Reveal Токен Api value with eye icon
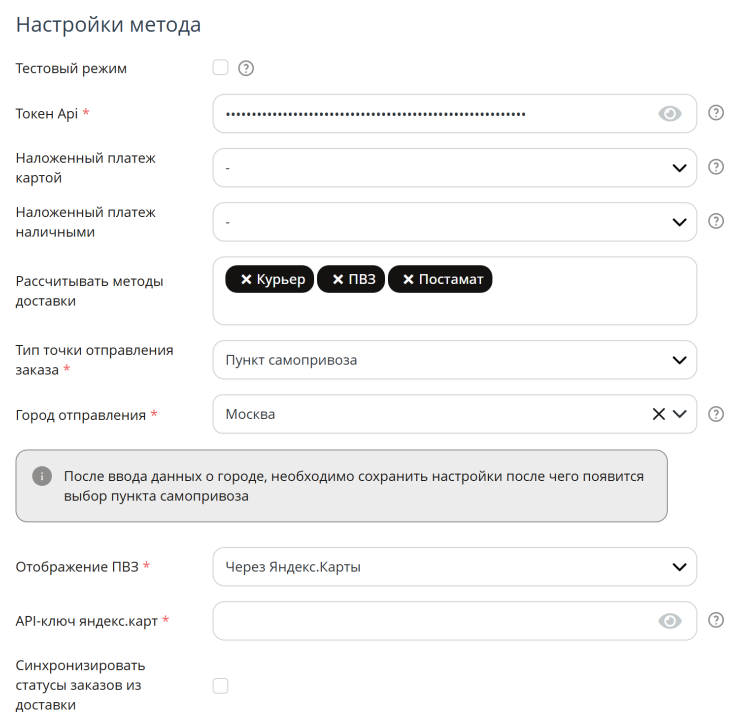The image size is (740, 728). coord(670,114)
